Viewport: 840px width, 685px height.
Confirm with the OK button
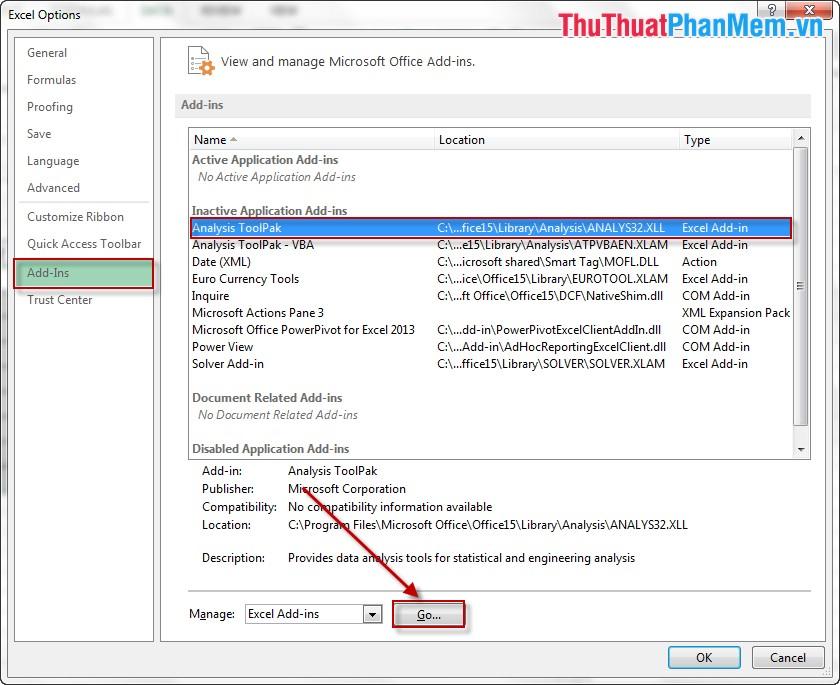pos(704,658)
